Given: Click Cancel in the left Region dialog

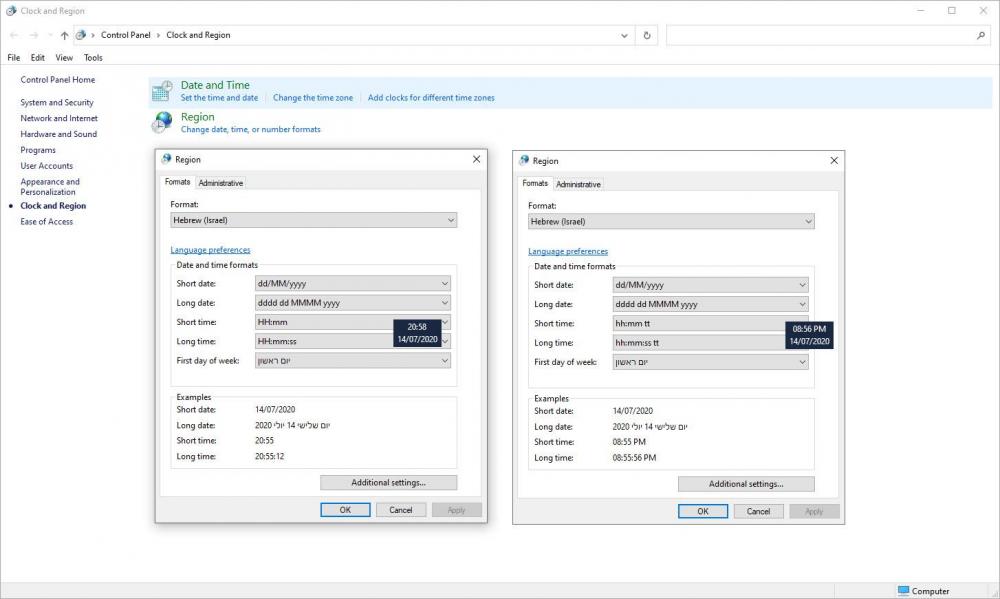Looking at the screenshot, I should click(401, 510).
